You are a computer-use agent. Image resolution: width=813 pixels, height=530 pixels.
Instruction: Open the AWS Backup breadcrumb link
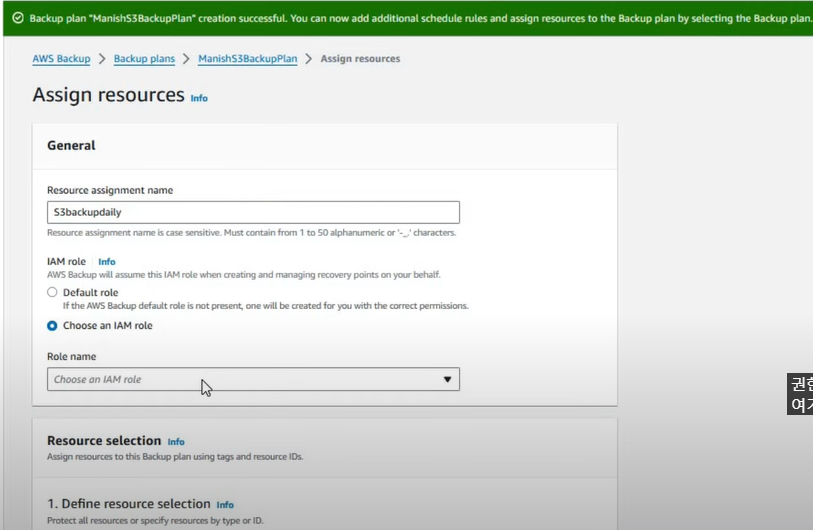61,59
